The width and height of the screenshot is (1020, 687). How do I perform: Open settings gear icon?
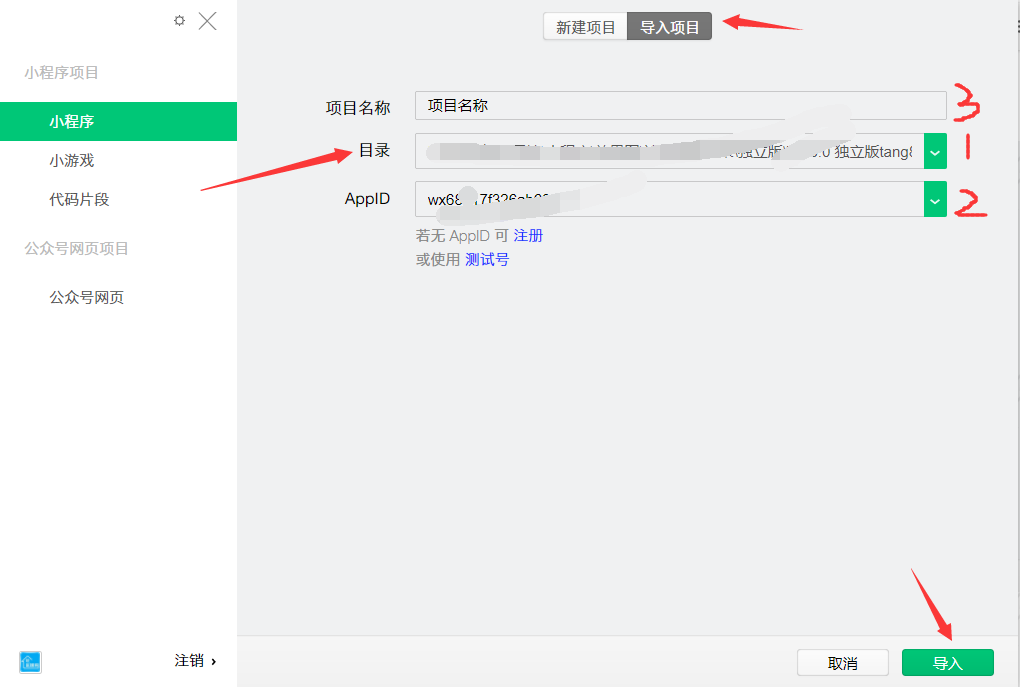pos(180,21)
